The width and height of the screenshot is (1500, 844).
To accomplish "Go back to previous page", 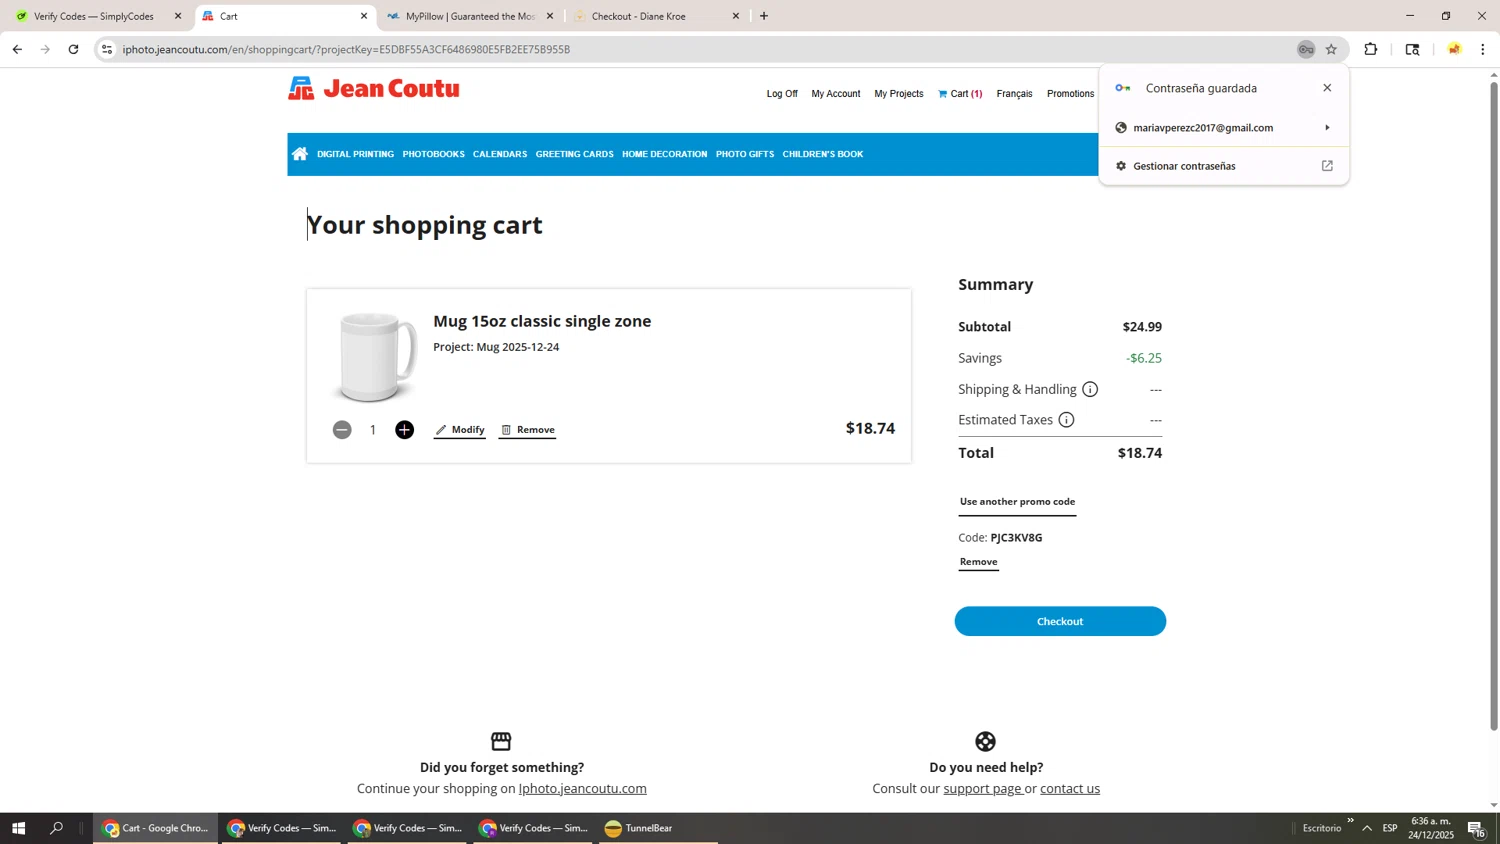I will 17,50.
